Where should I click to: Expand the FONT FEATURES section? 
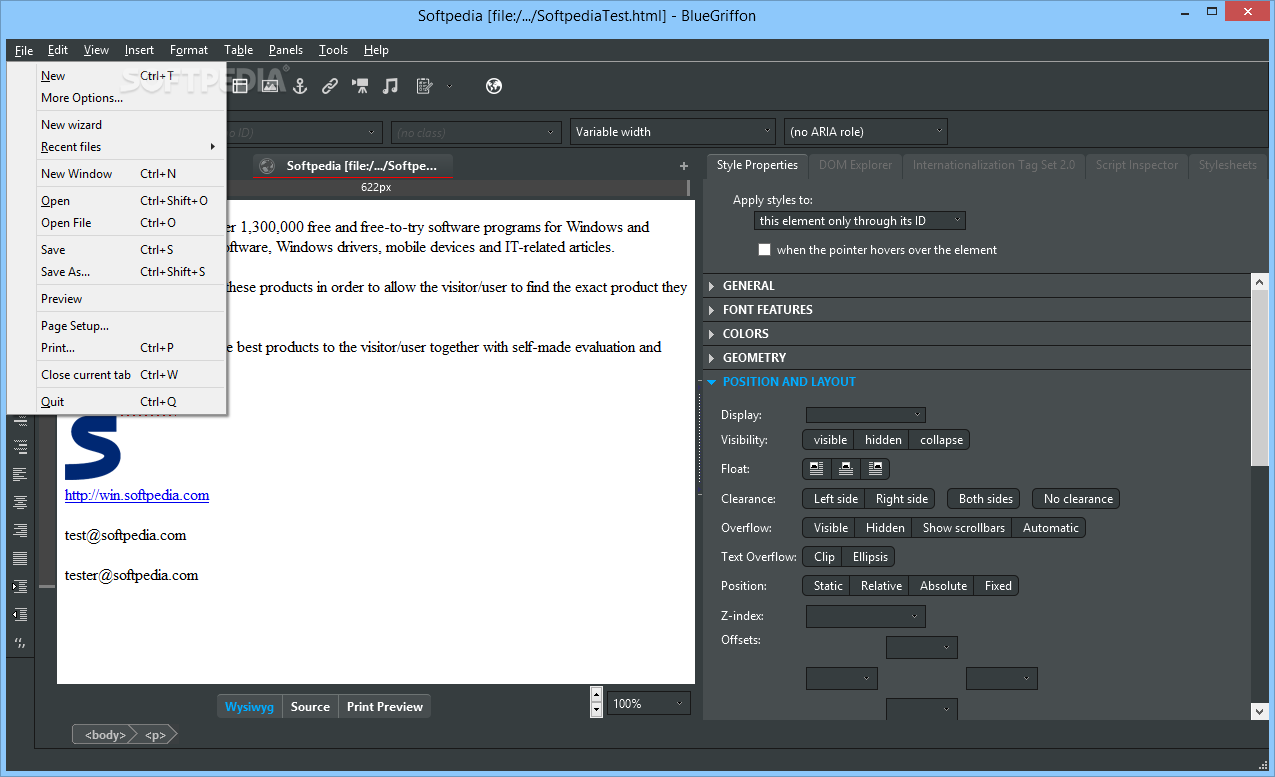(977, 310)
